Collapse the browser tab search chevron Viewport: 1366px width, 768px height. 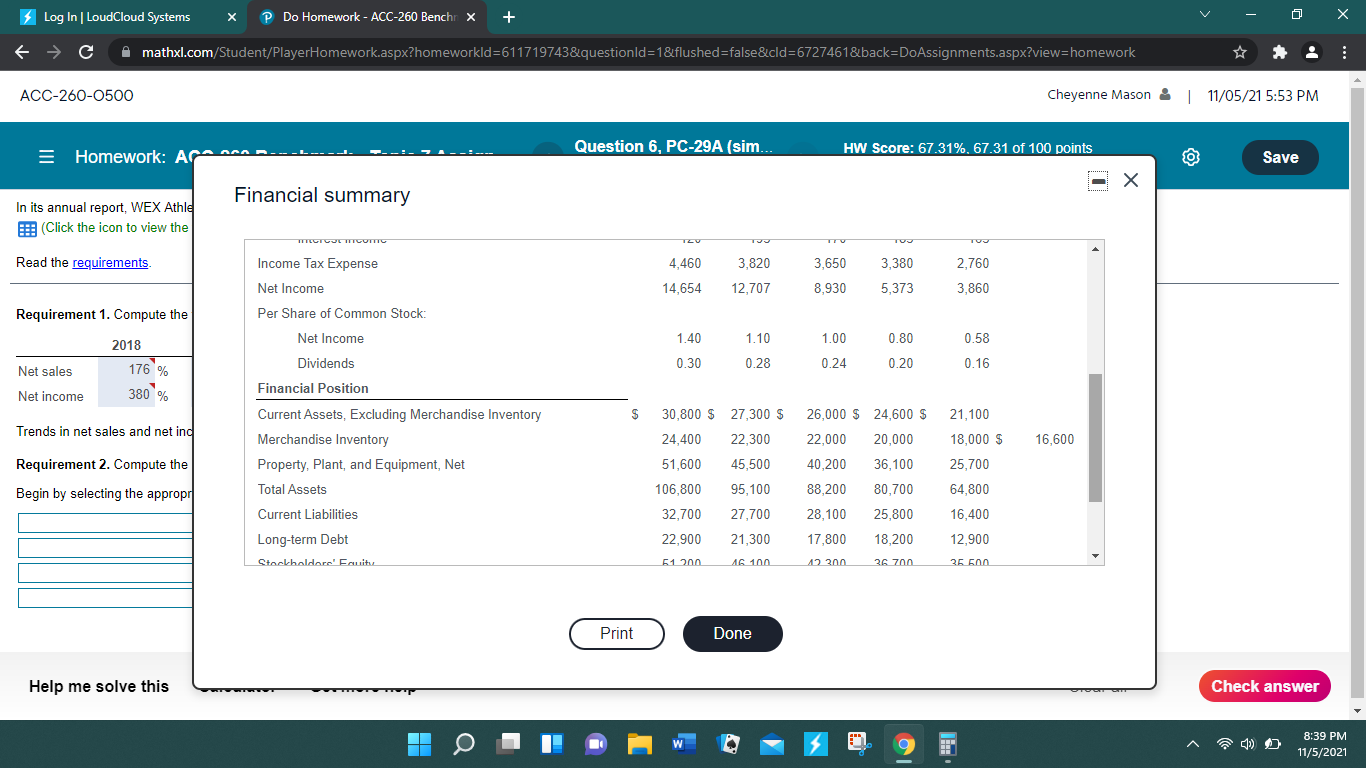pos(1205,14)
